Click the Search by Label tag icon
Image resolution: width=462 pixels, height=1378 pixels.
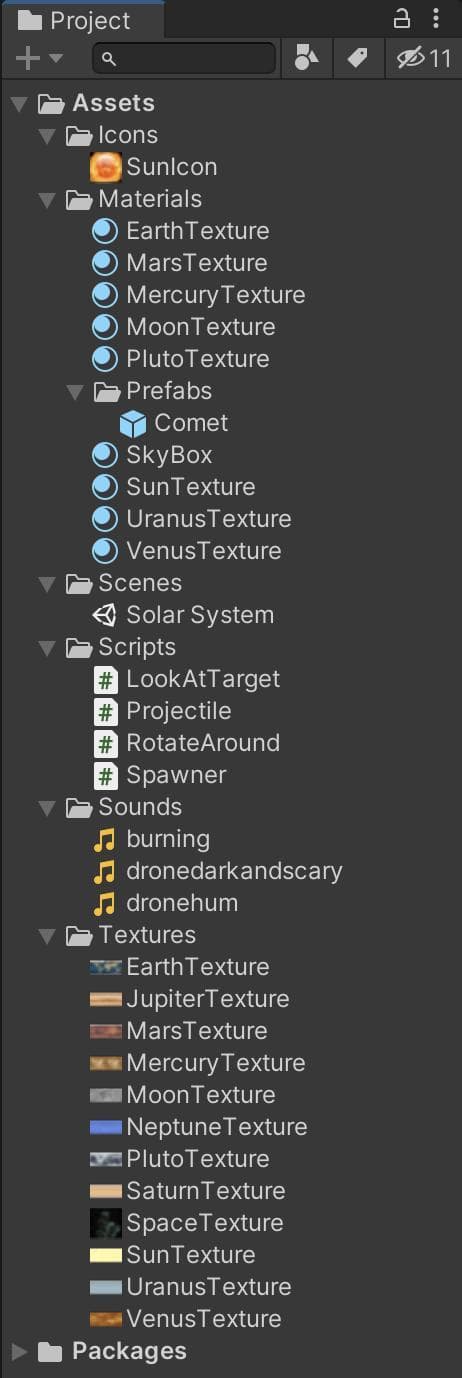click(x=357, y=59)
